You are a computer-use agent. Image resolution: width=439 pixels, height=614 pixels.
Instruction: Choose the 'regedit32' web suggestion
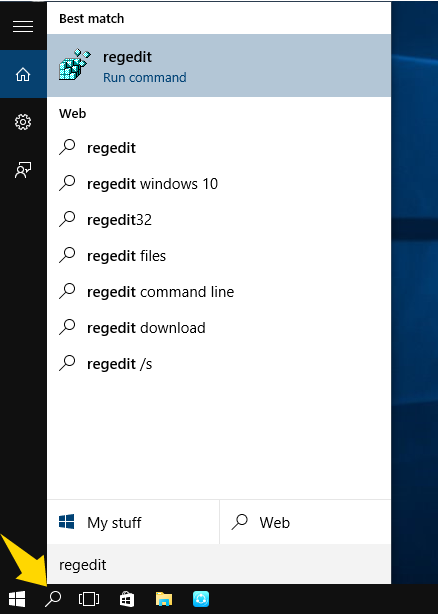pos(219,220)
